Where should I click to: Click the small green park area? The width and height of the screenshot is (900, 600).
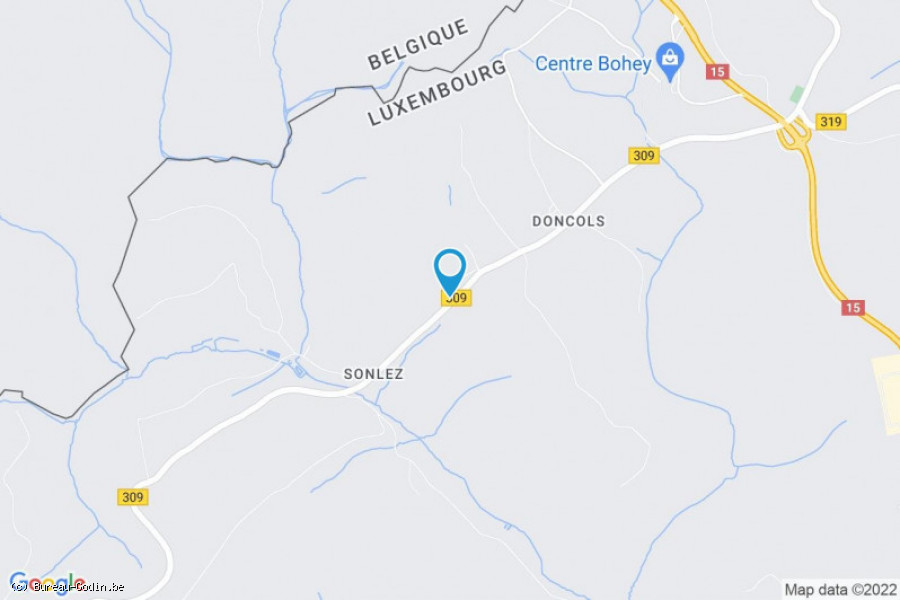pyautogui.click(x=796, y=95)
